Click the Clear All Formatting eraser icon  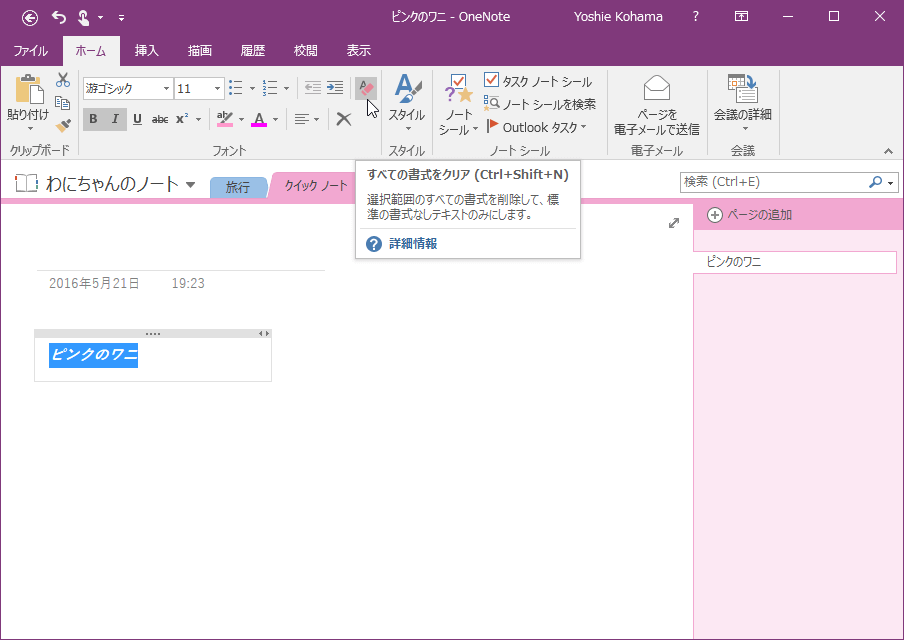click(x=365, y=88)
